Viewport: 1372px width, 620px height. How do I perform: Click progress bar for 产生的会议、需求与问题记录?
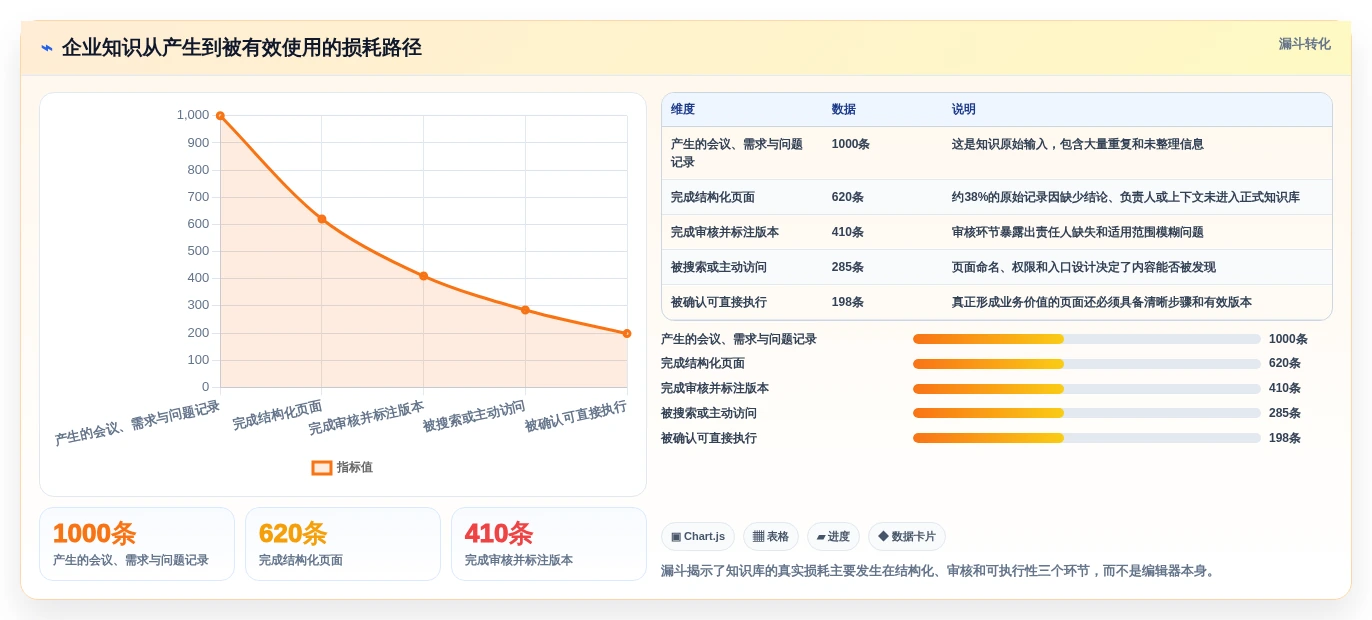point(1087,339)
